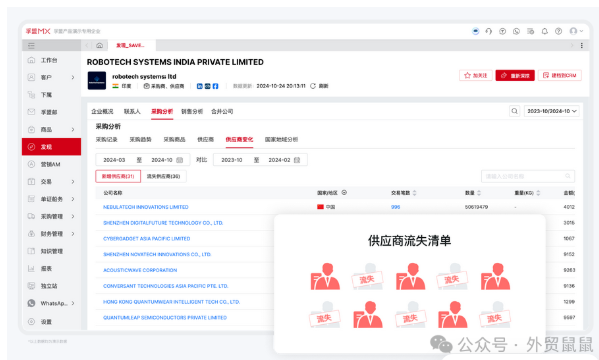
Task: Open the 知识管理 sidebar item
Action: (x=51, y=251)
